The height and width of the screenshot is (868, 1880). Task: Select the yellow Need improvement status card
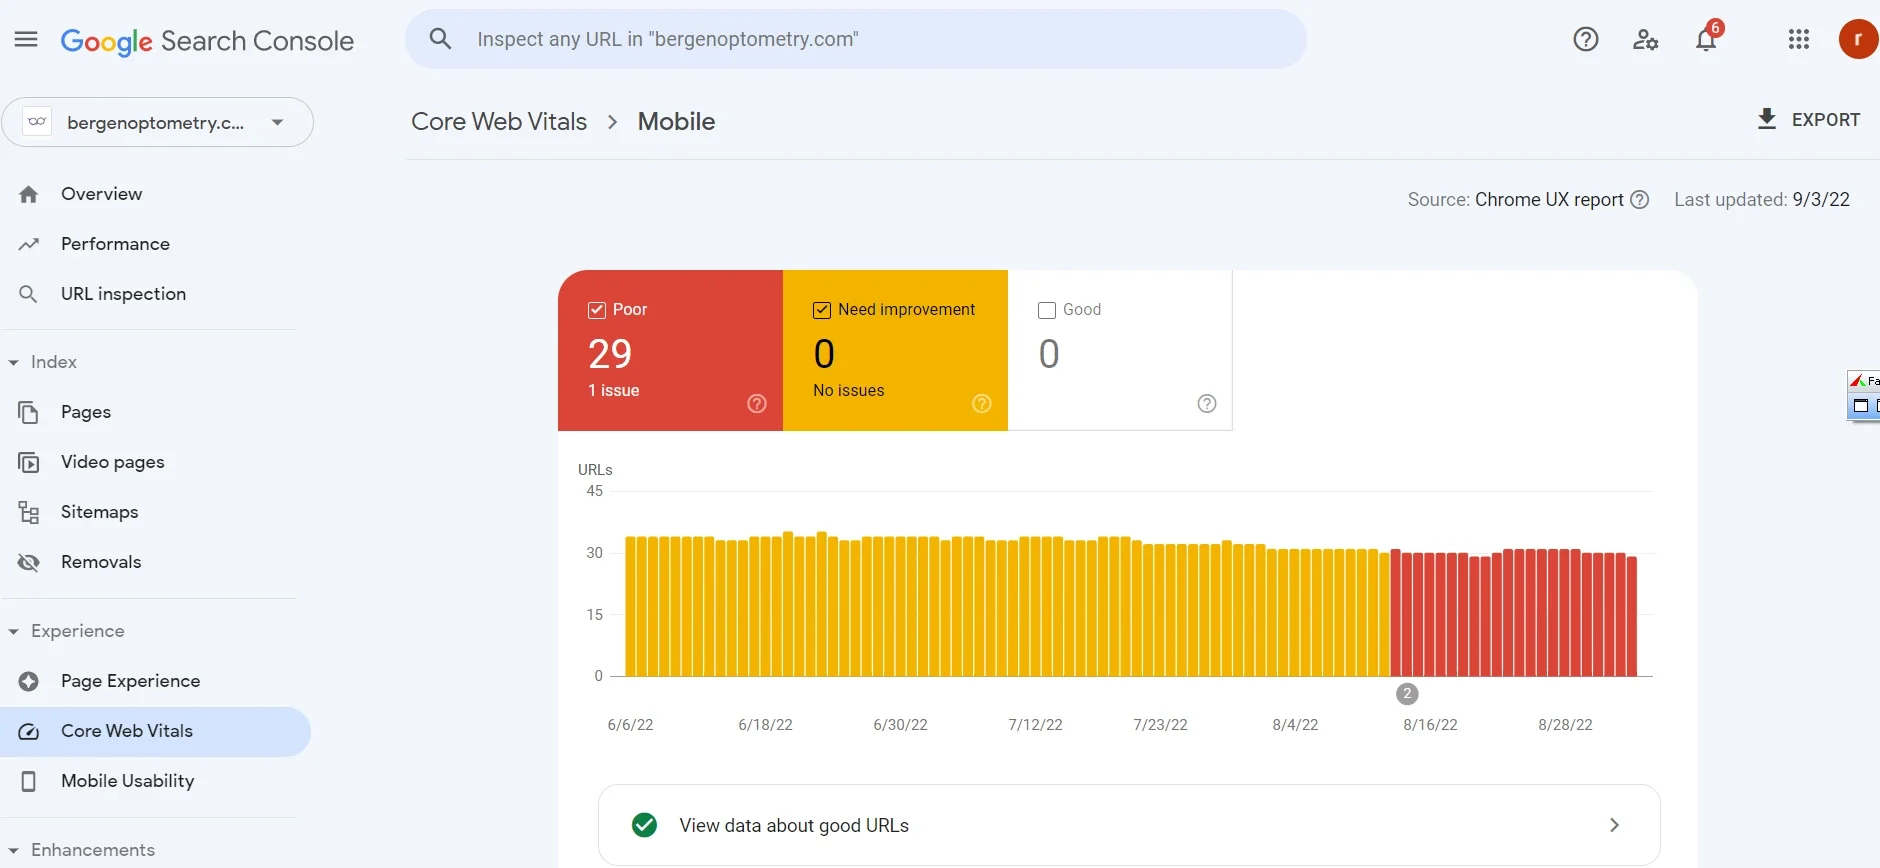tap(895, 350)
